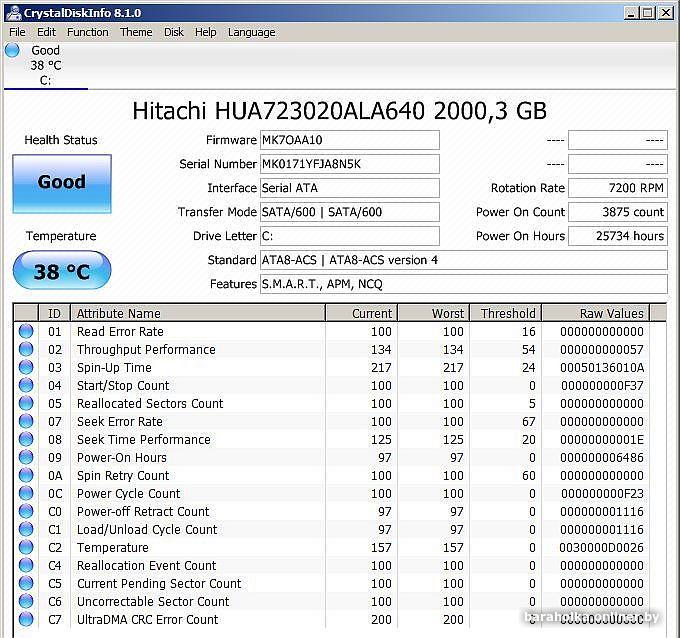Click the status orb for Reallocation Event Count
680x638 pixels.
26,565
